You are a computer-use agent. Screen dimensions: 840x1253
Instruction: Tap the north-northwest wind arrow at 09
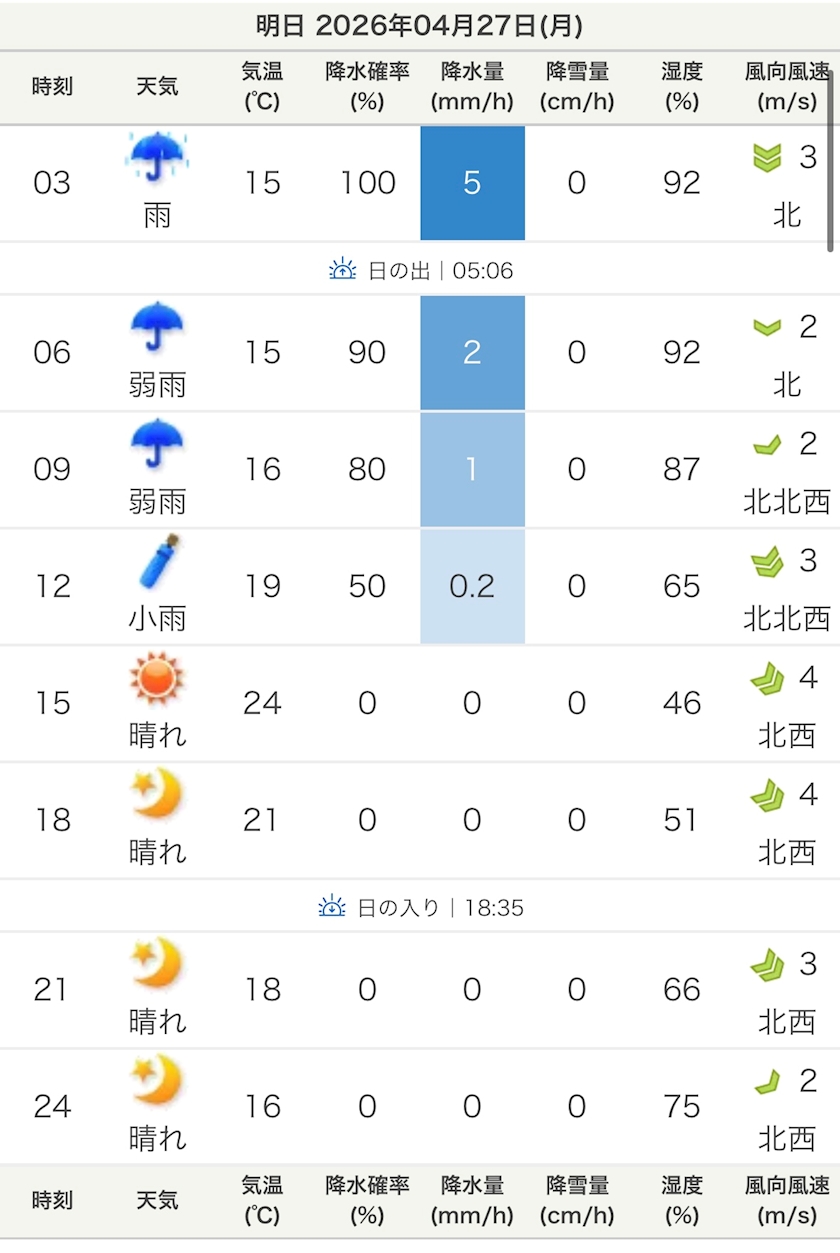point(767,444)
